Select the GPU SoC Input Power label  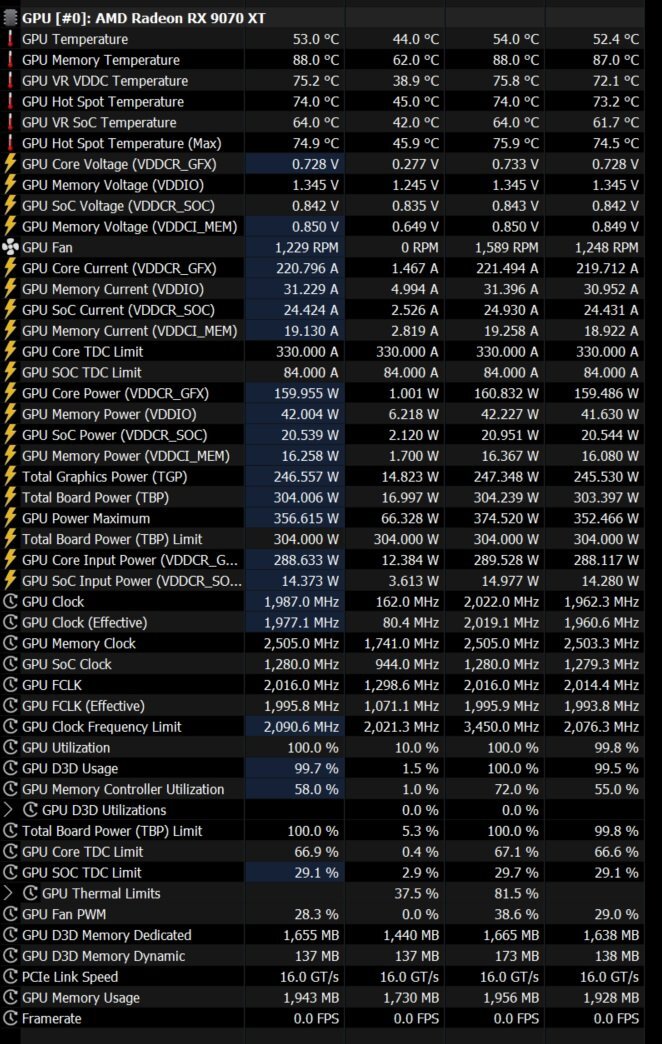click(132, 581)
